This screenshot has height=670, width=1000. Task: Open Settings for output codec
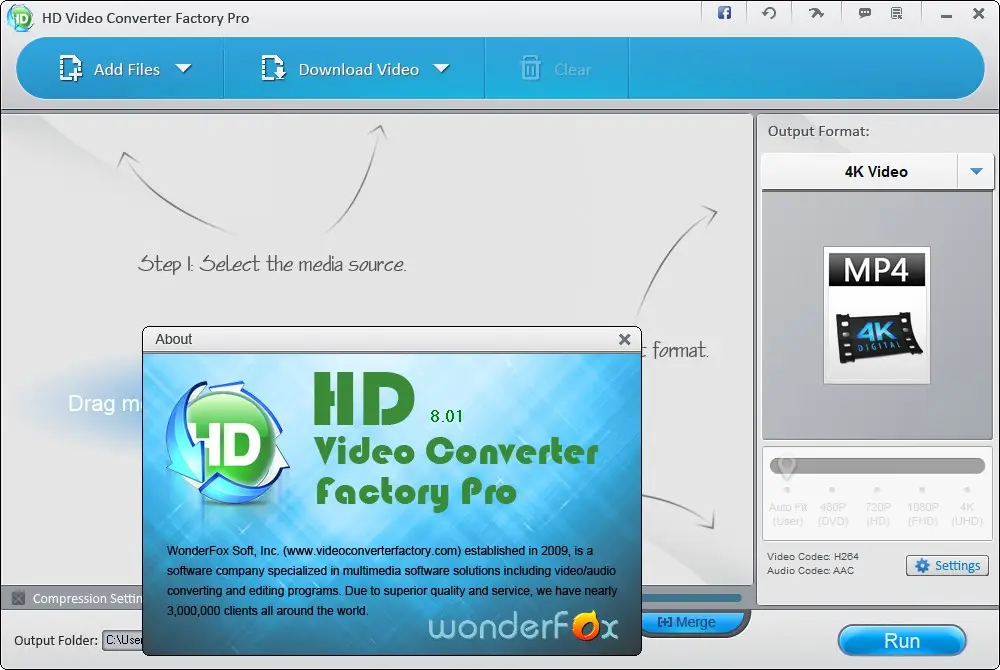pos(947,565)
